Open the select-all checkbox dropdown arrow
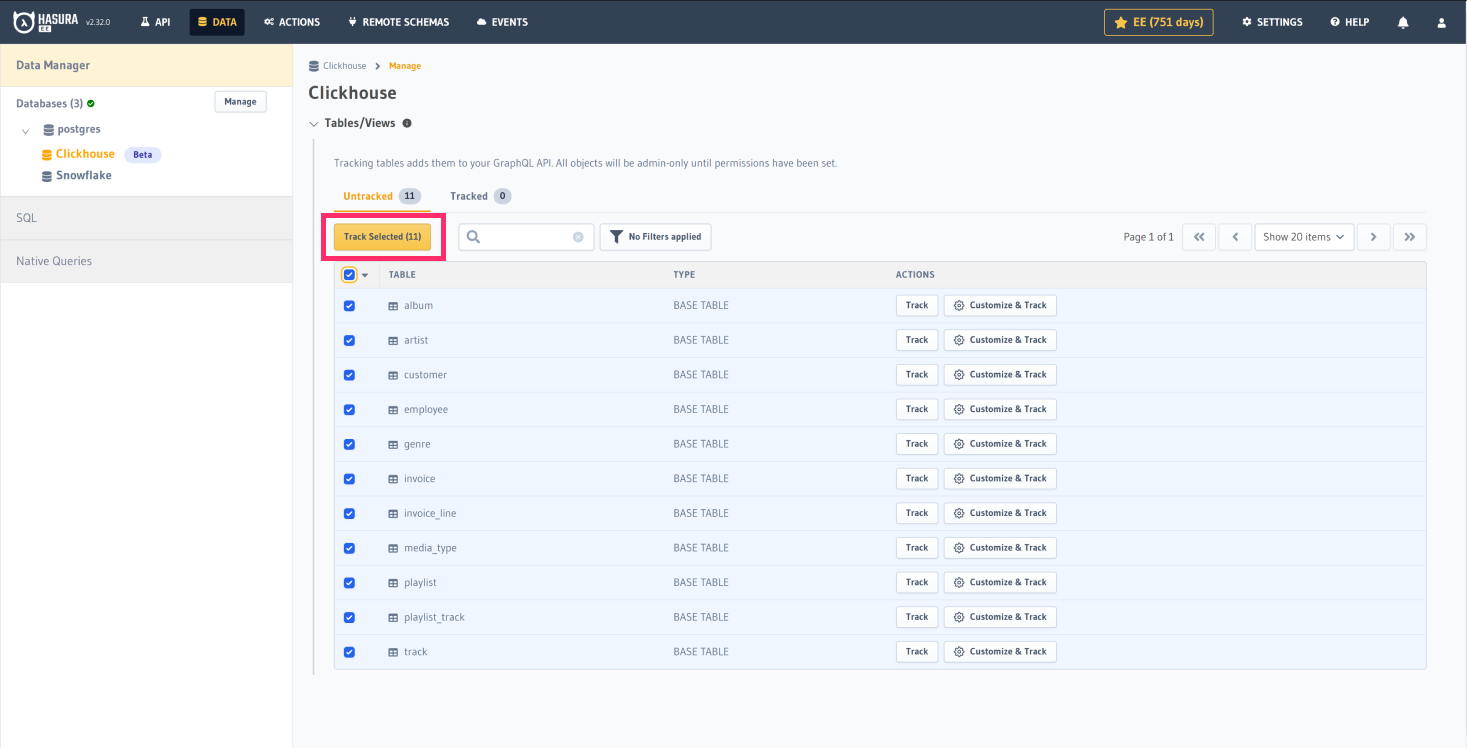Screen dimensions: 1467x748 [365, 275]
